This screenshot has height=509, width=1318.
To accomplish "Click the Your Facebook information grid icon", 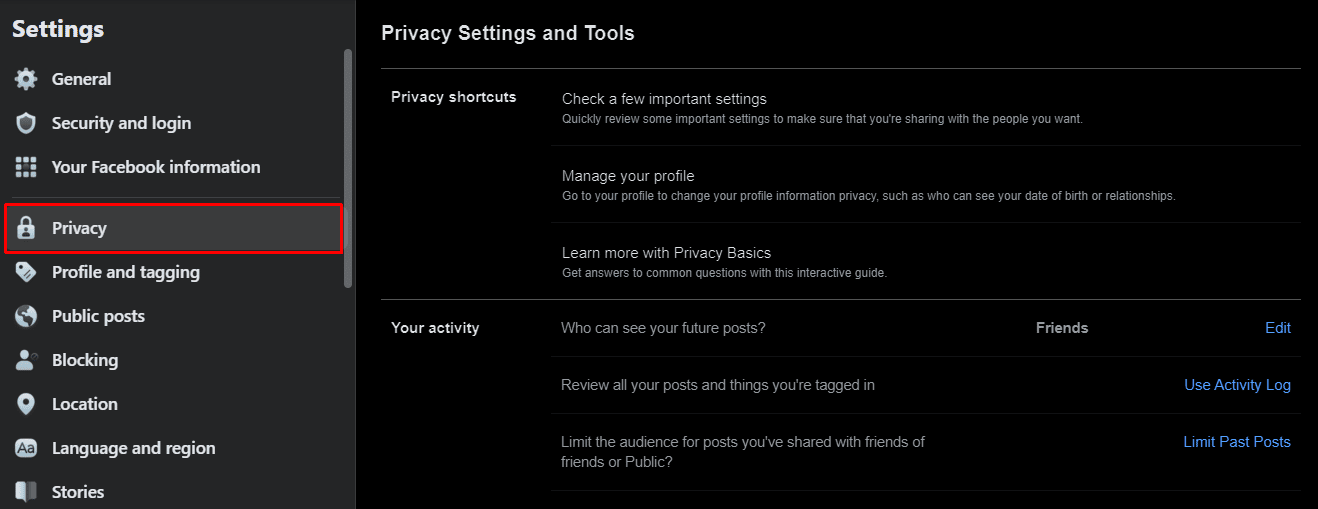I will pyautogui.click(x=26, y=167).
